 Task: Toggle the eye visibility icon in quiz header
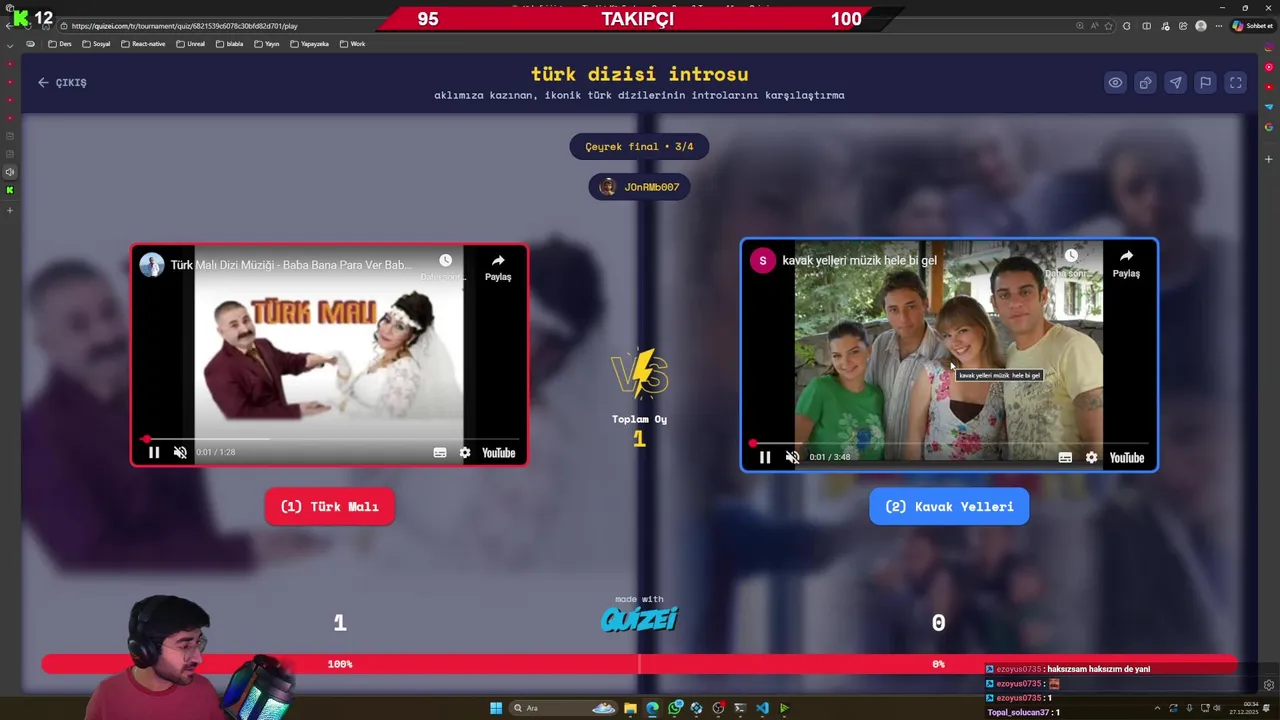(x=1115, y=83)
